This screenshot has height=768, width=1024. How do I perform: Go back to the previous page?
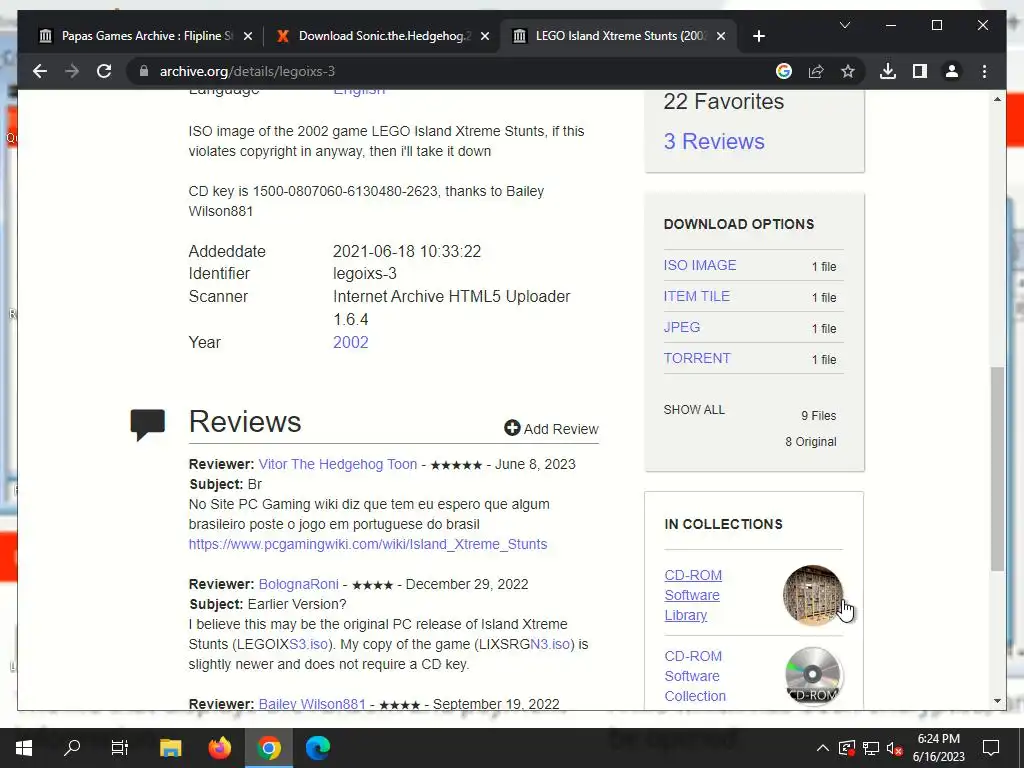[40, 71]
